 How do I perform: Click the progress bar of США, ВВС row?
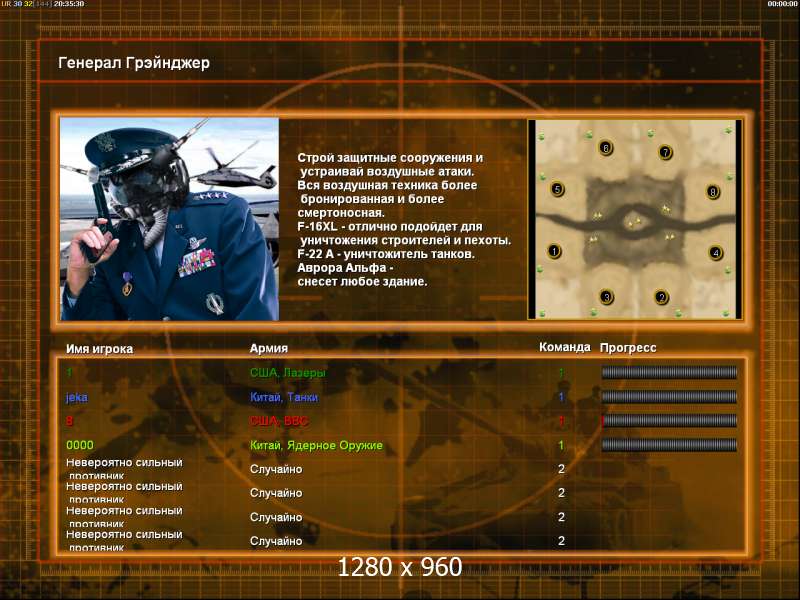pos(669,420)
